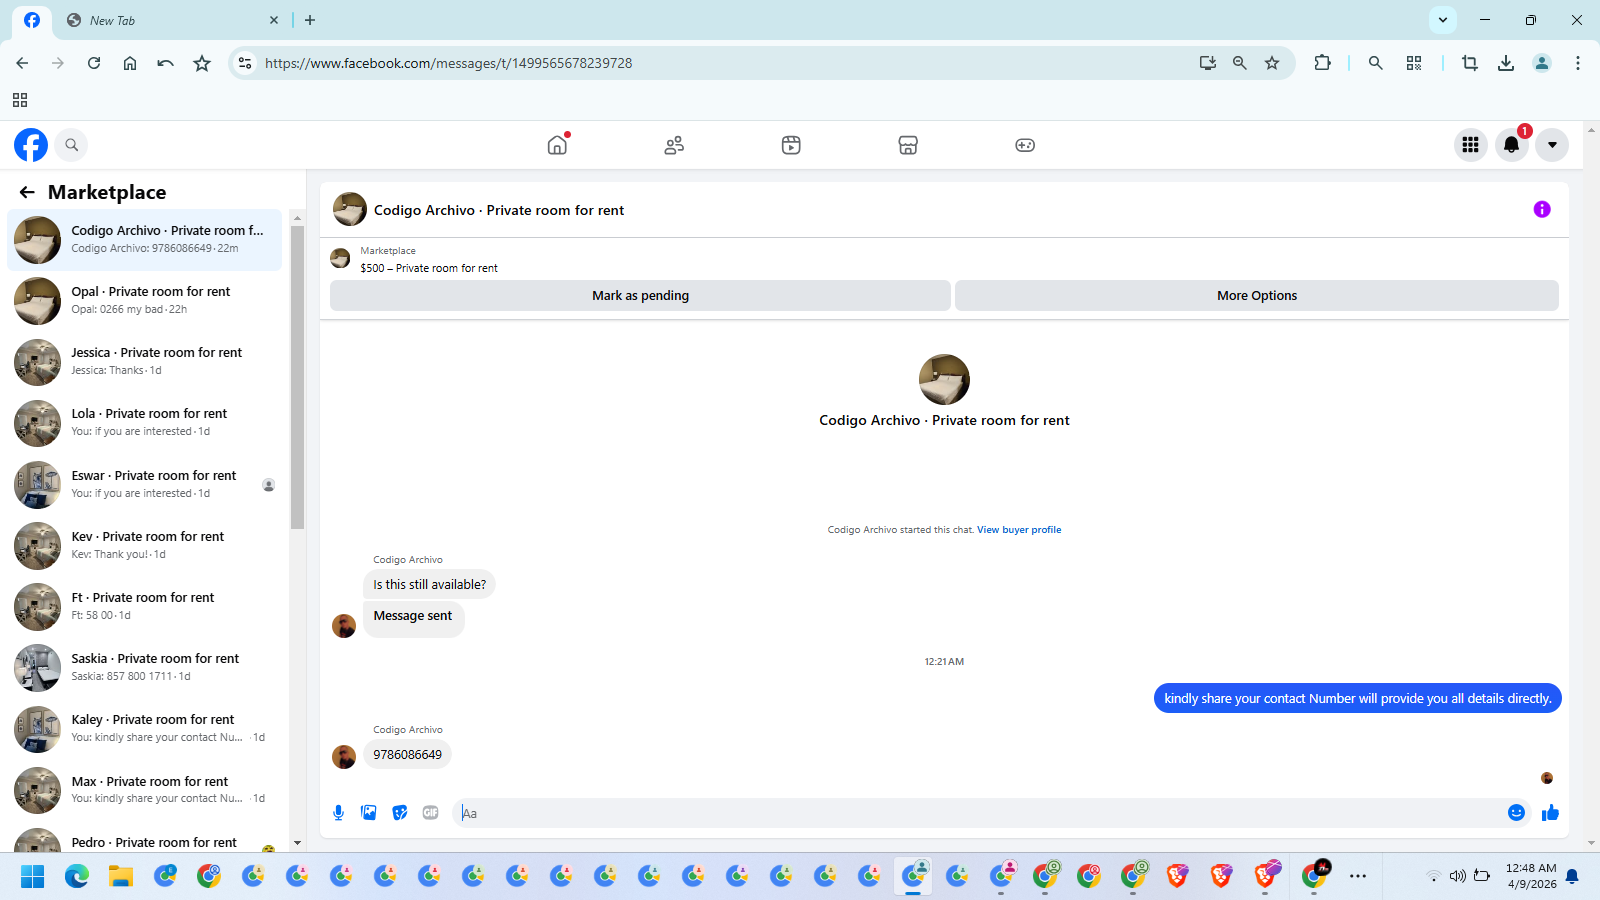The width and height of the screenshot is (1600, 900).
Task: Click browser back button
Action: pos(22,63)
